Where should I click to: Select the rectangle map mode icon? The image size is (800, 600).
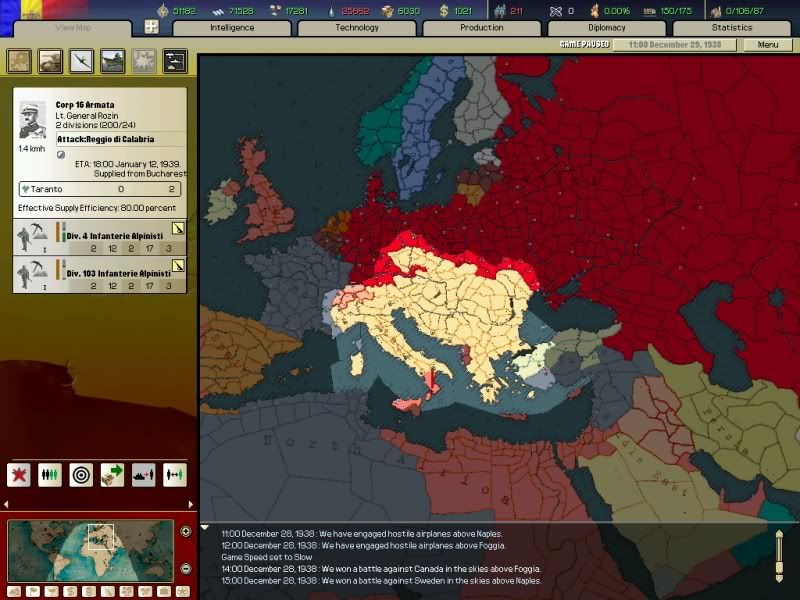pos(163,592)
